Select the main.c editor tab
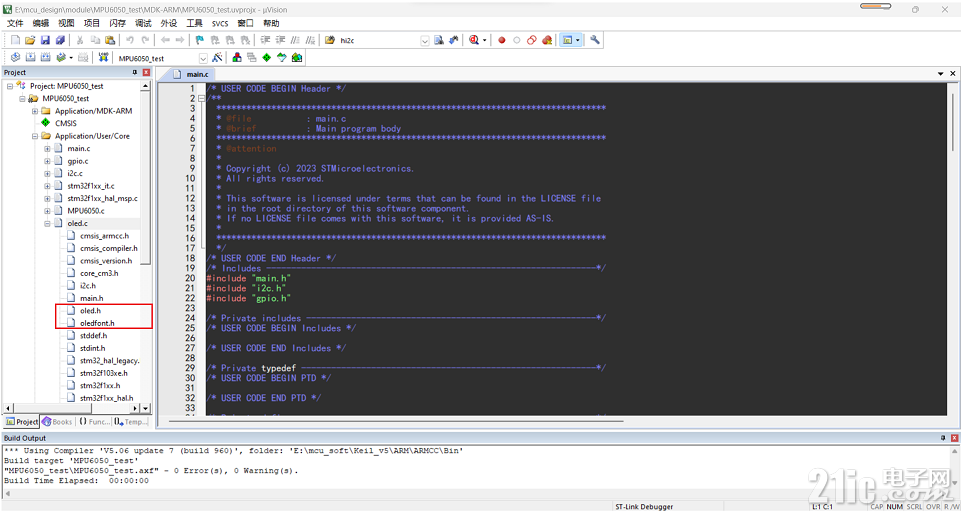Image resolution: width=962 pixels, height=511 pixels. tap(191, 74)
